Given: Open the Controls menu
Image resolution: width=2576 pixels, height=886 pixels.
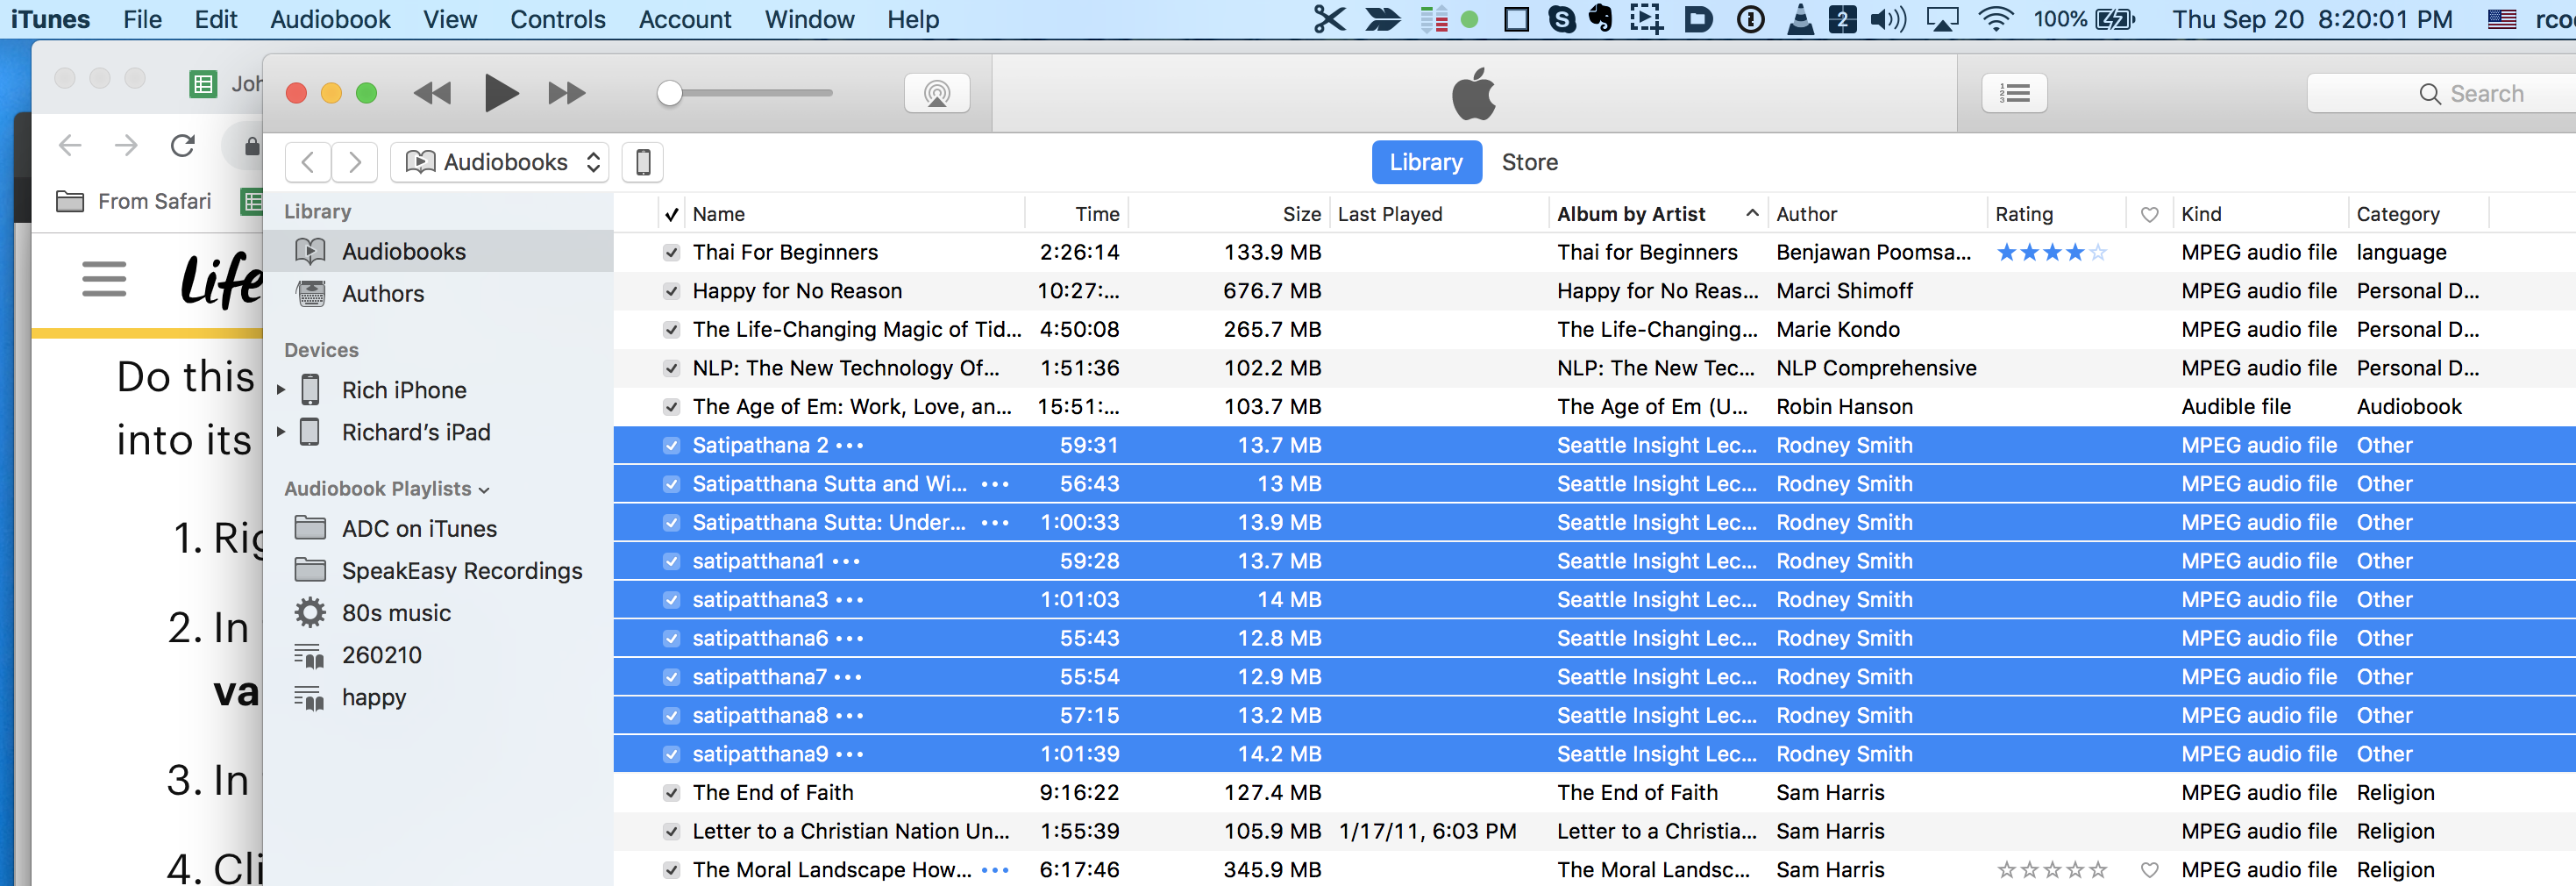Looking at the screenshot, I should (557, 19).
